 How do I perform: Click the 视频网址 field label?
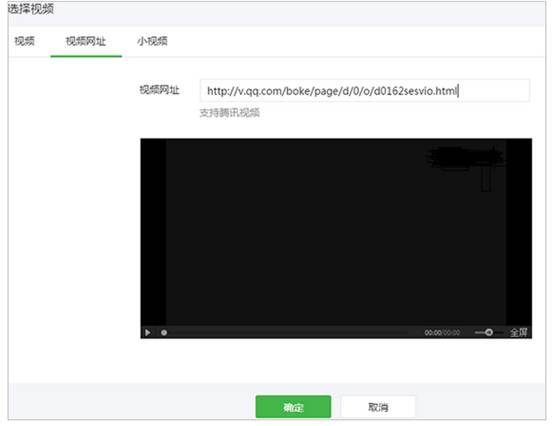pos(159,90)
